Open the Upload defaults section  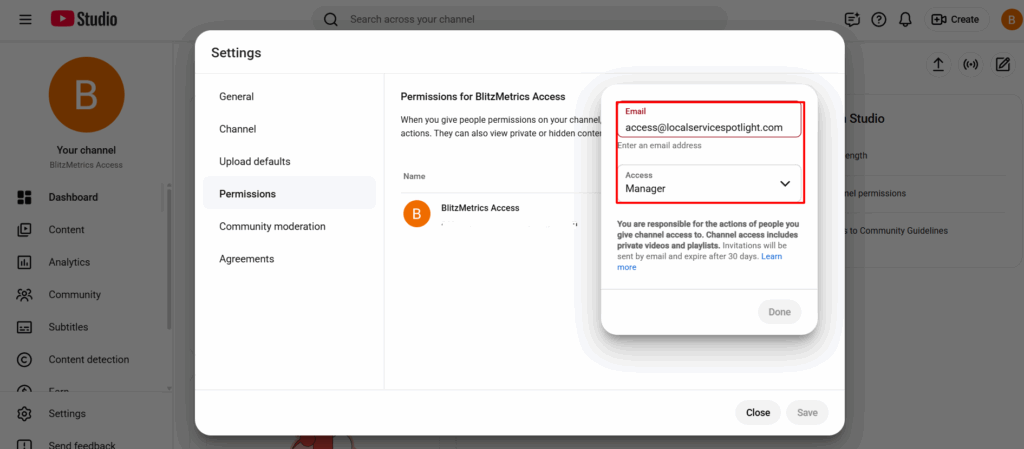point(255,161)
